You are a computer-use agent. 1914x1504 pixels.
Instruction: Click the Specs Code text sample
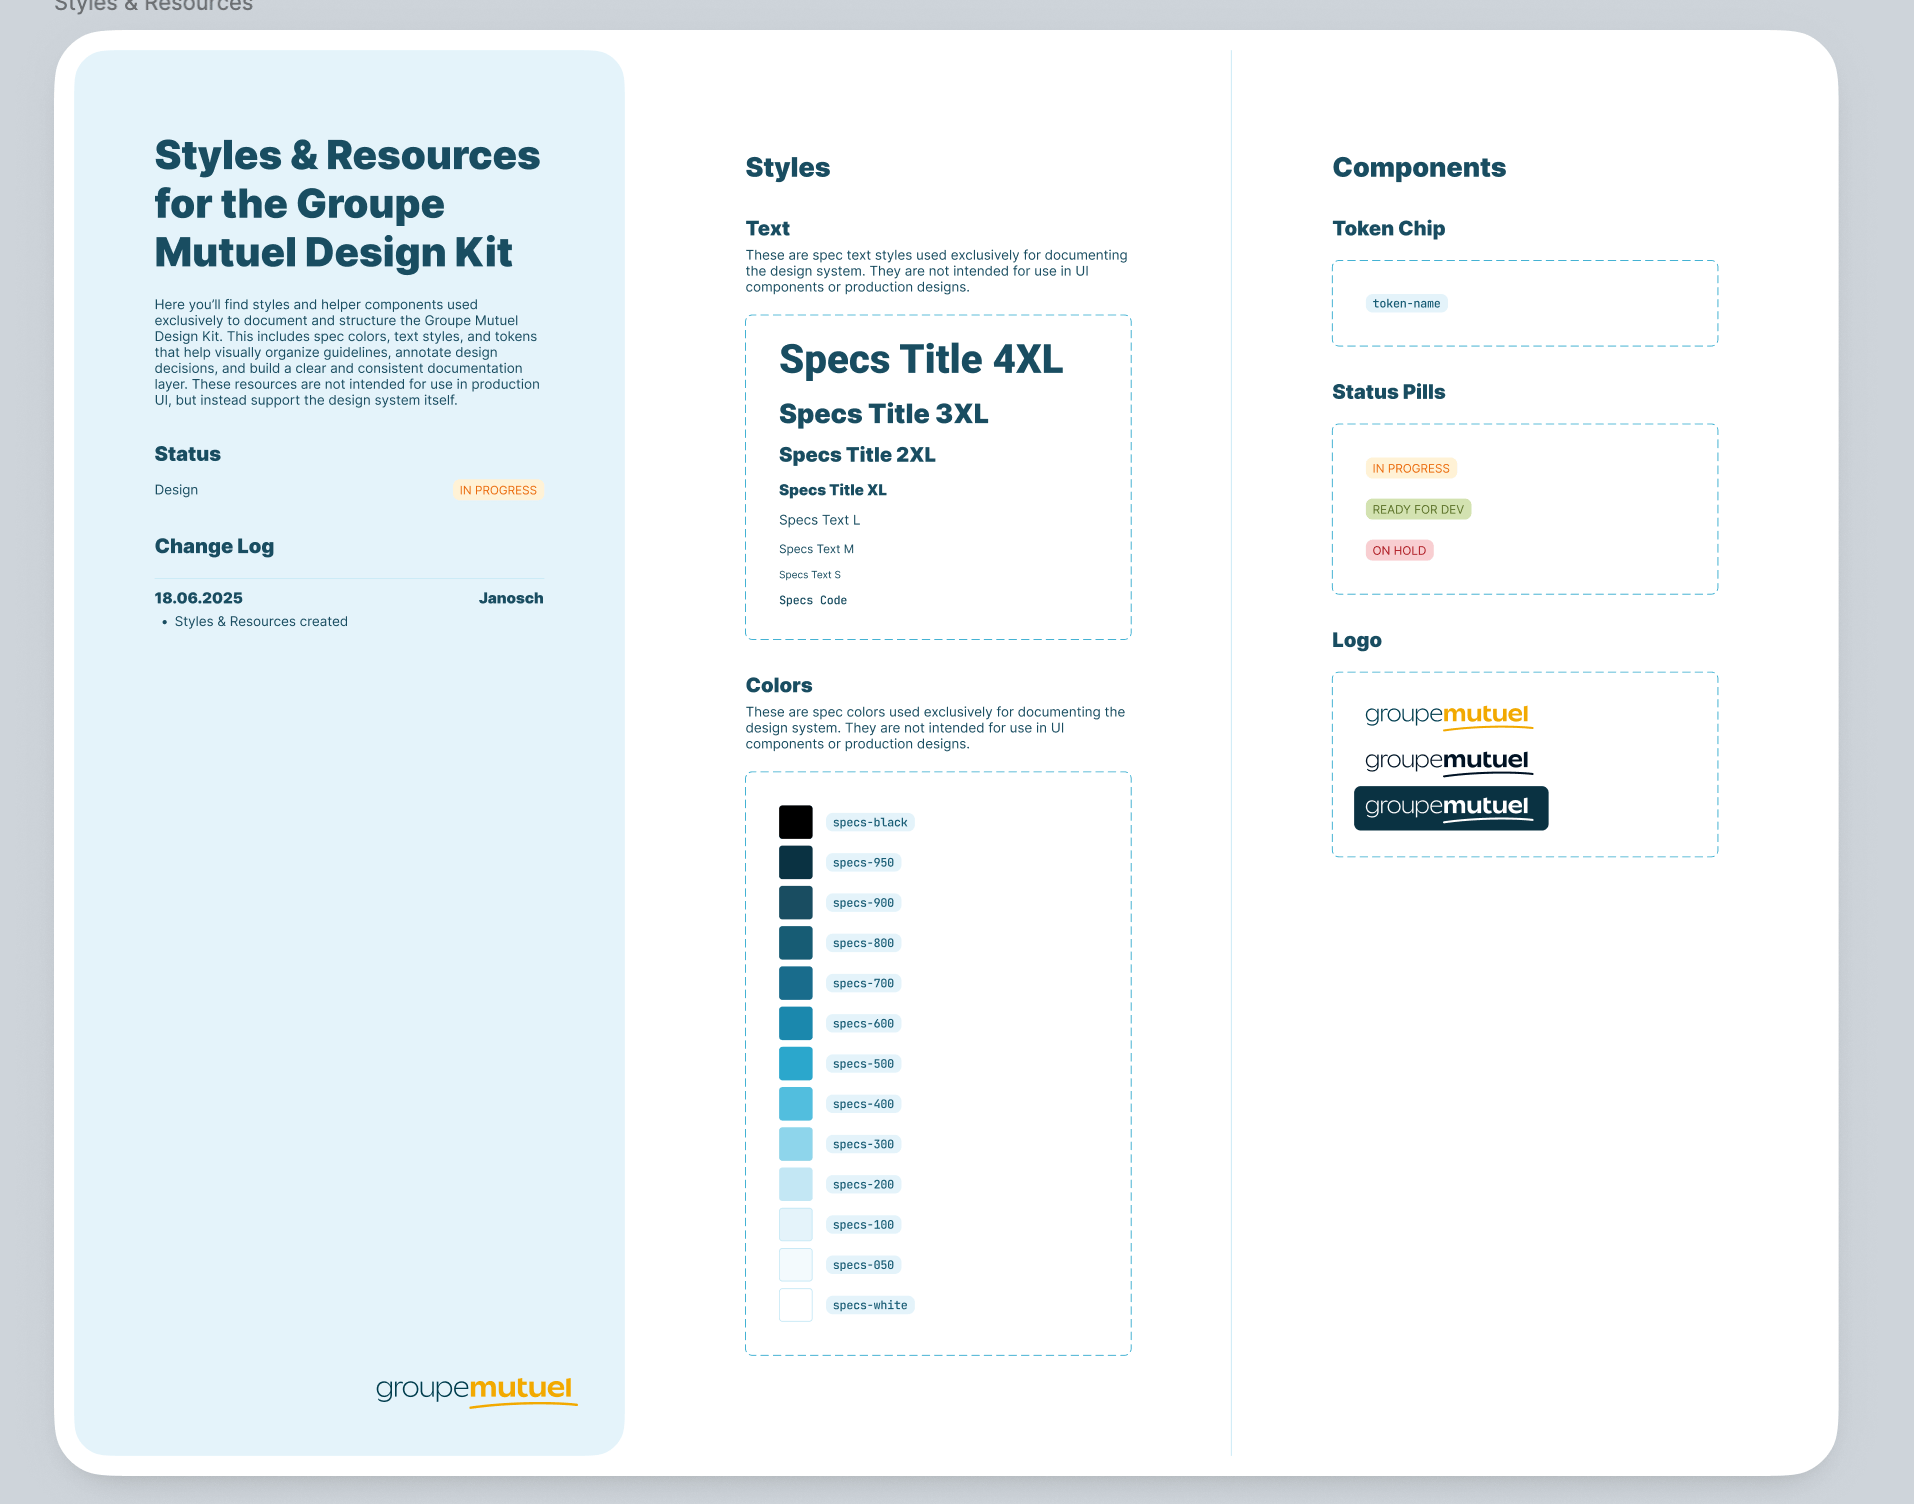click(x=812, y=601)
